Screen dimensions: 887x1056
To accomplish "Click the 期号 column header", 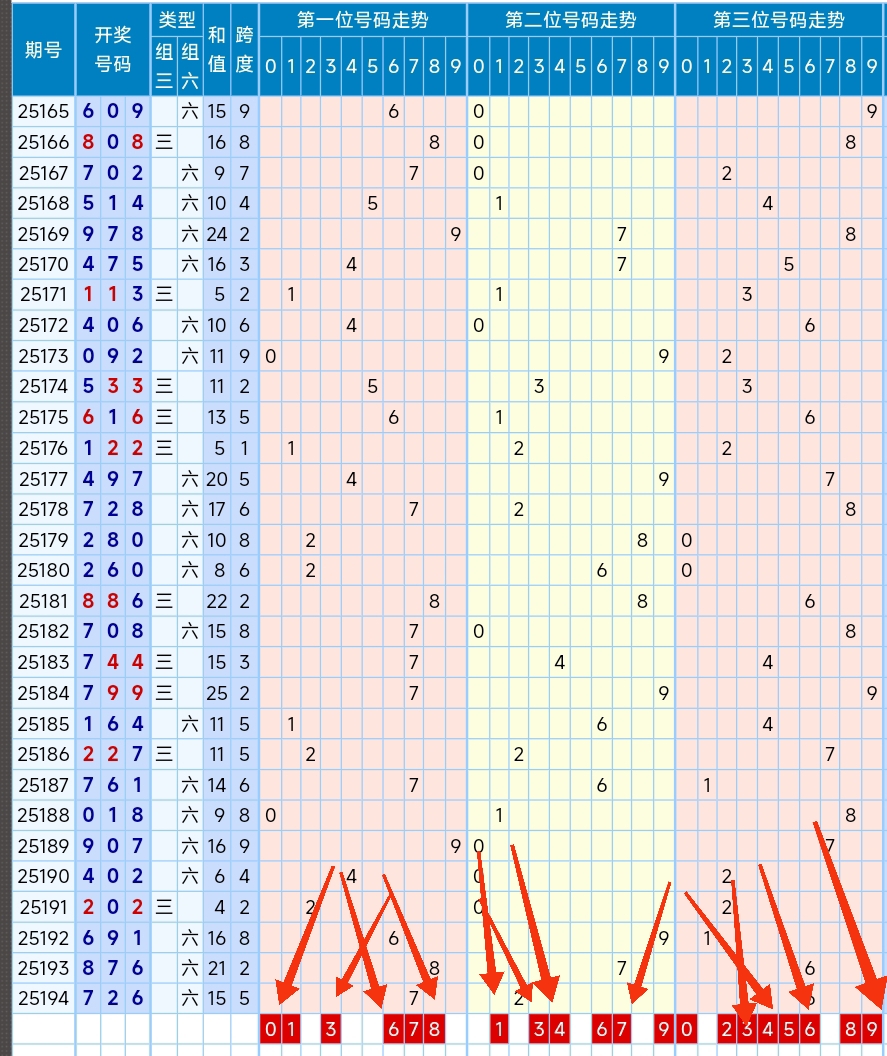I will point(43,49).
